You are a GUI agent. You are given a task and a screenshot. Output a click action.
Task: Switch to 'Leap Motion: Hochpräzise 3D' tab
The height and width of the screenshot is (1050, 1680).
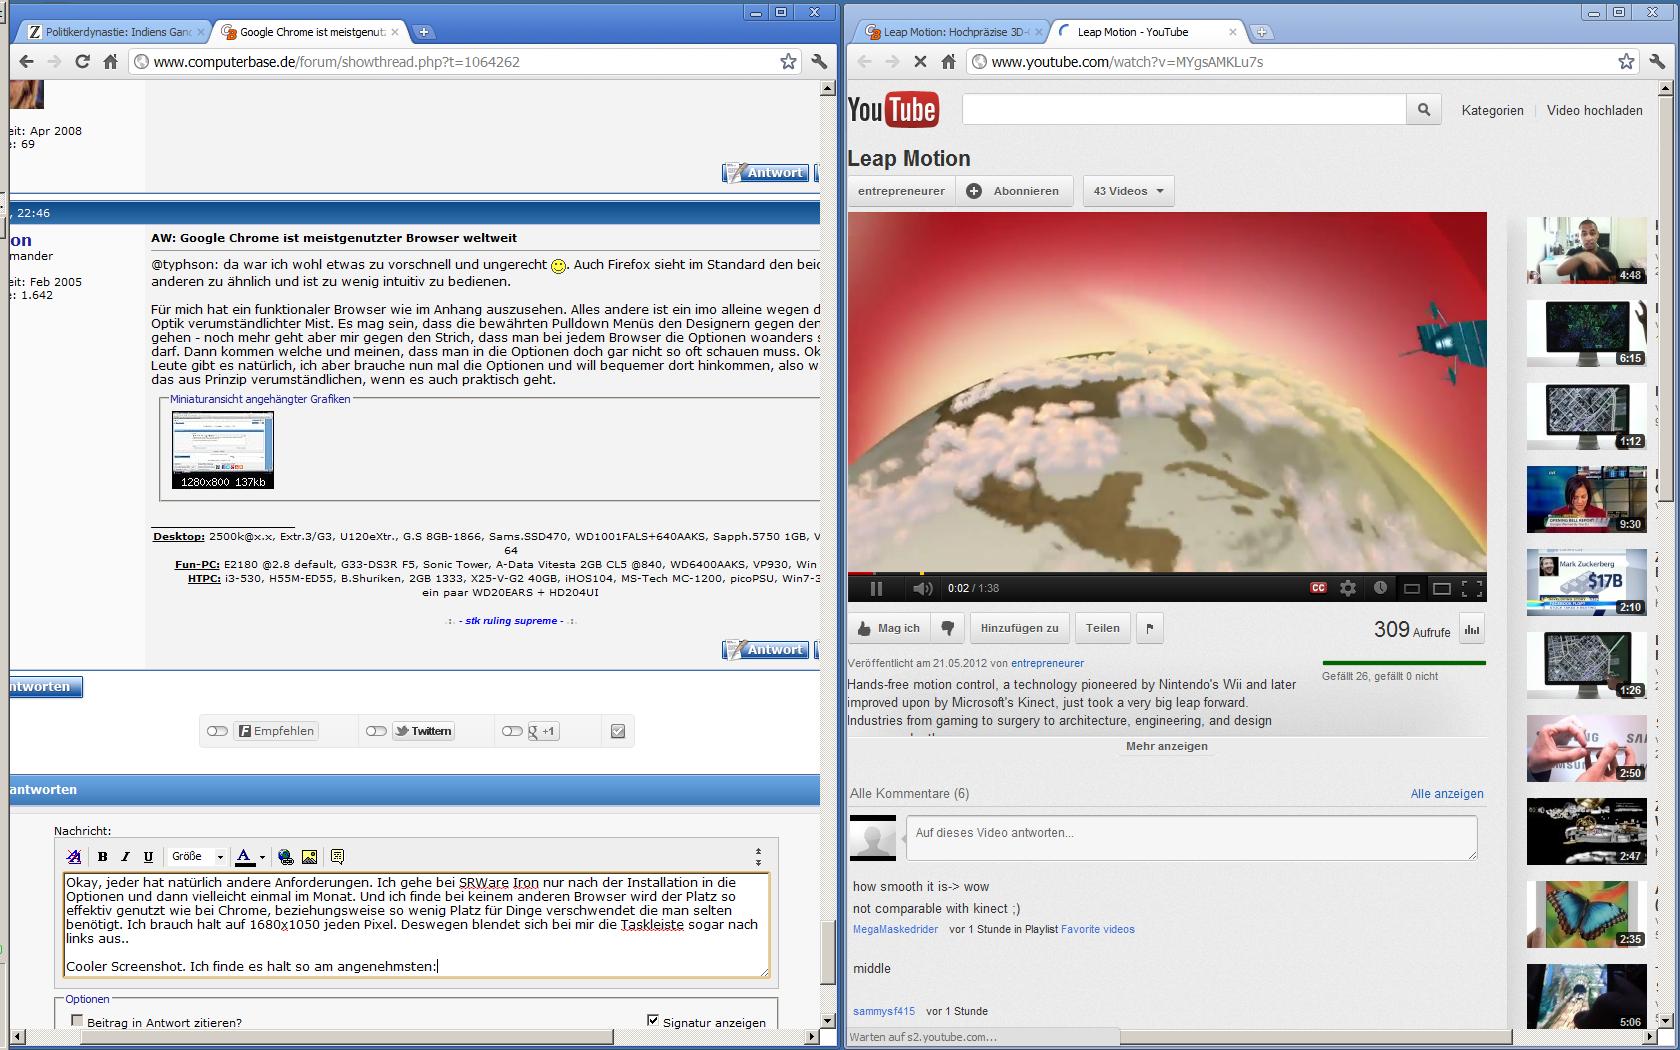click(x=955, y=32)
